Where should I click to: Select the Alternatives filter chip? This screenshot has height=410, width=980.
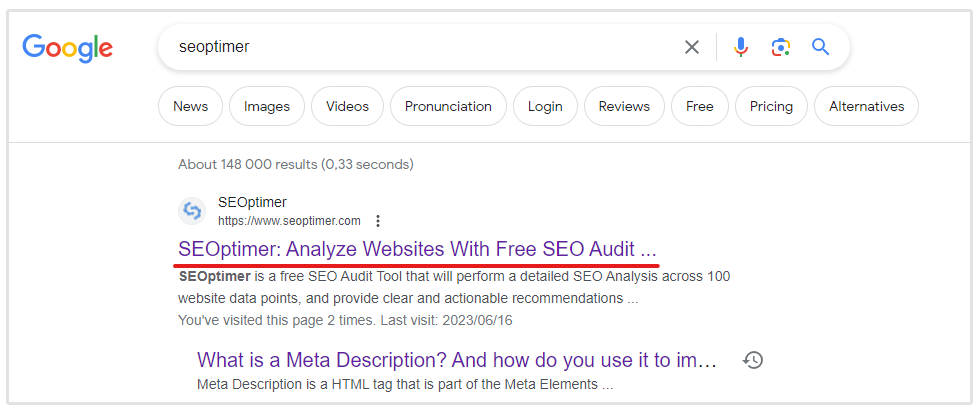pos(866,106)
